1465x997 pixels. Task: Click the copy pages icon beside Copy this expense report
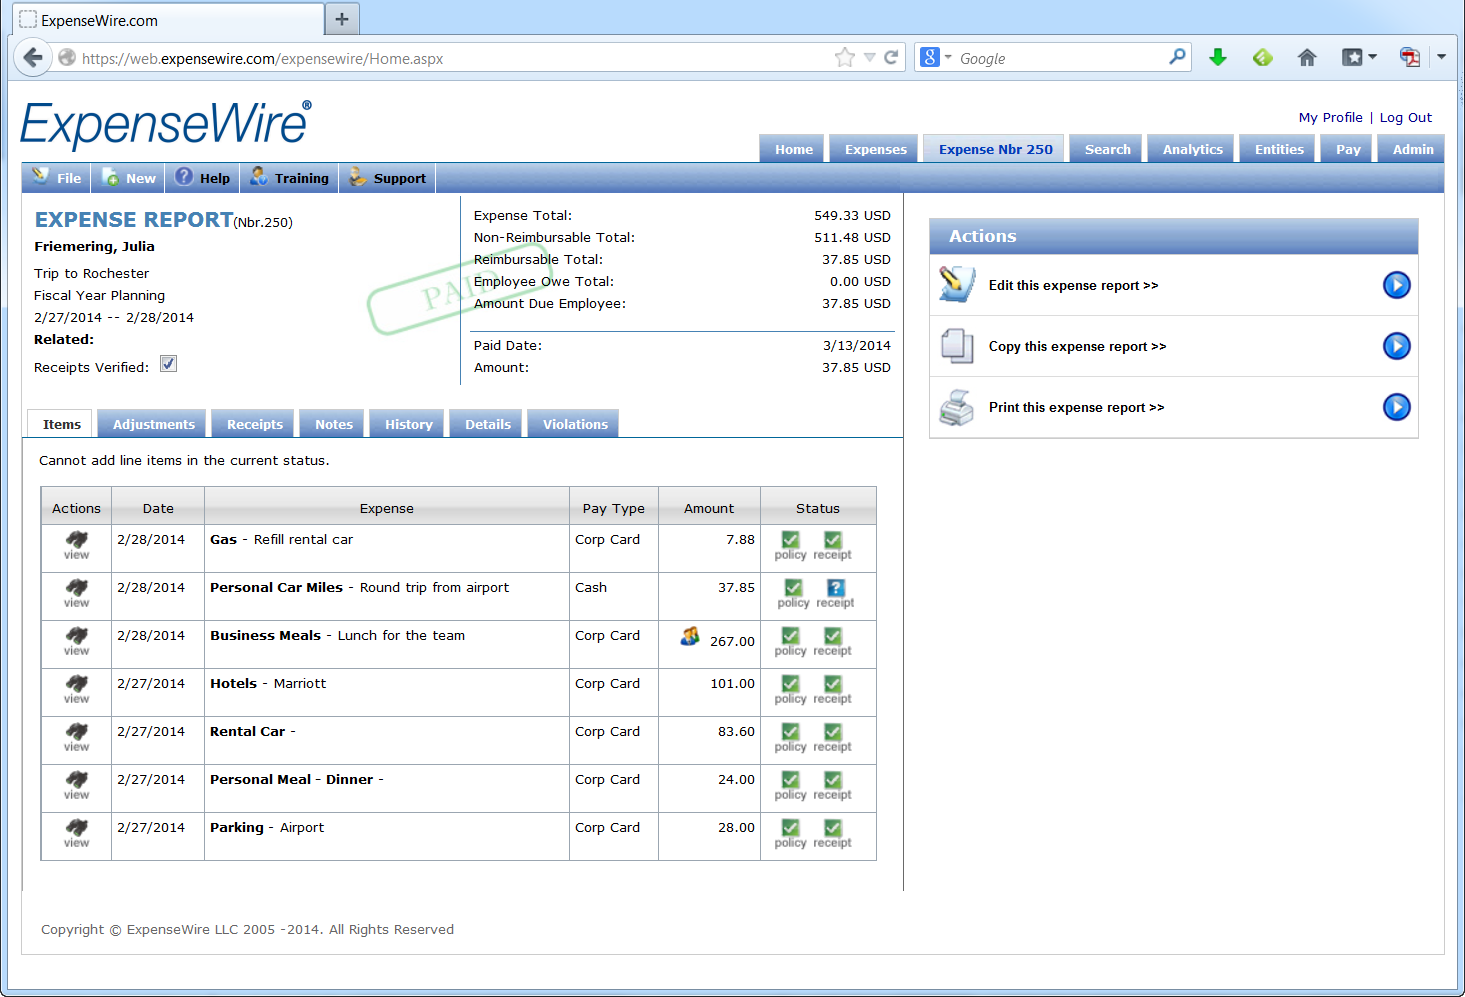pyautogui.click(x=956, y=346)
